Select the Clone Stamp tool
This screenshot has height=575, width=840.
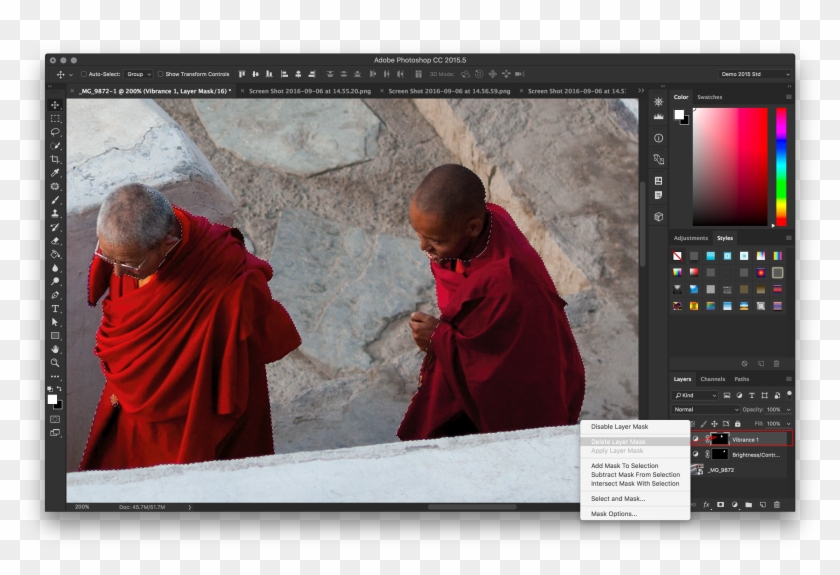click(x=55, y=213)
